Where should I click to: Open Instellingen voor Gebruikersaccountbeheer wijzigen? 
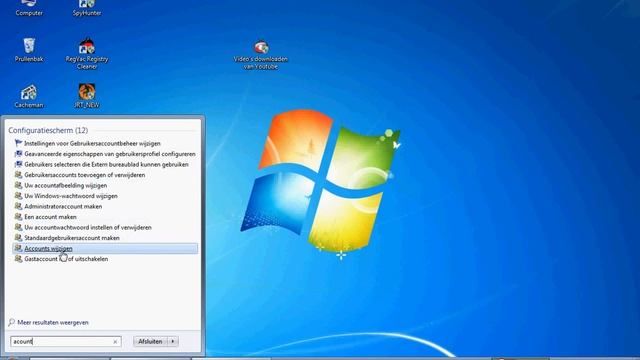[92, 143]
